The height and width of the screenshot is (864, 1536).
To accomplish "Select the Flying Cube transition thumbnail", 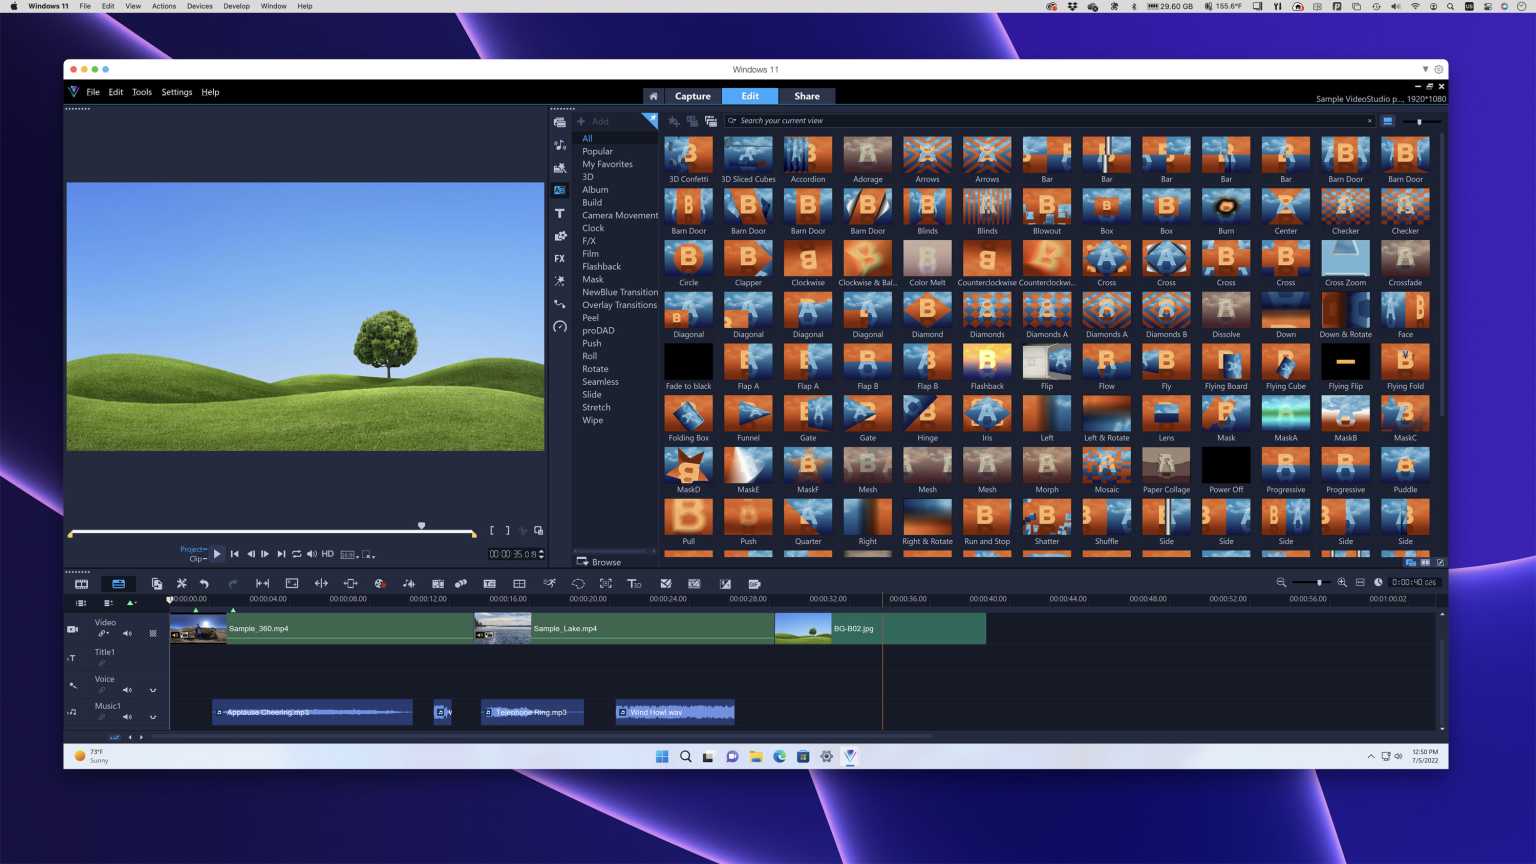I will pos(1285,363).
